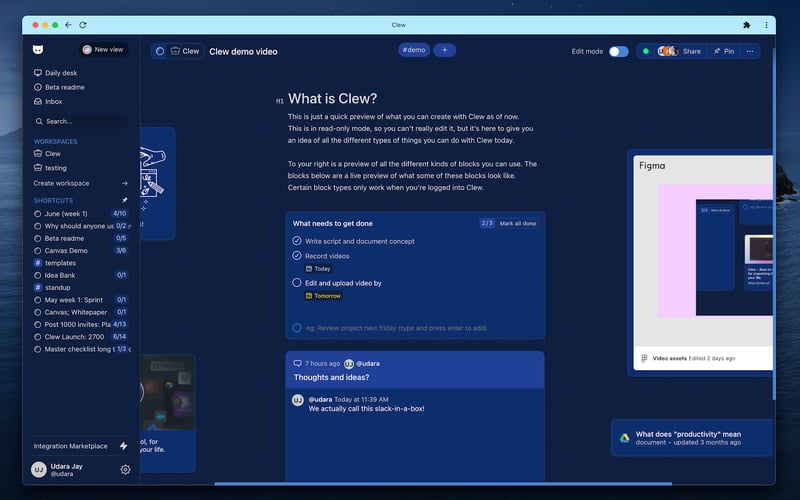Image resolution: width=800 pixels, height=500 pixels.
Task: Click the browser back arrow
Action: tap(68, 24)
